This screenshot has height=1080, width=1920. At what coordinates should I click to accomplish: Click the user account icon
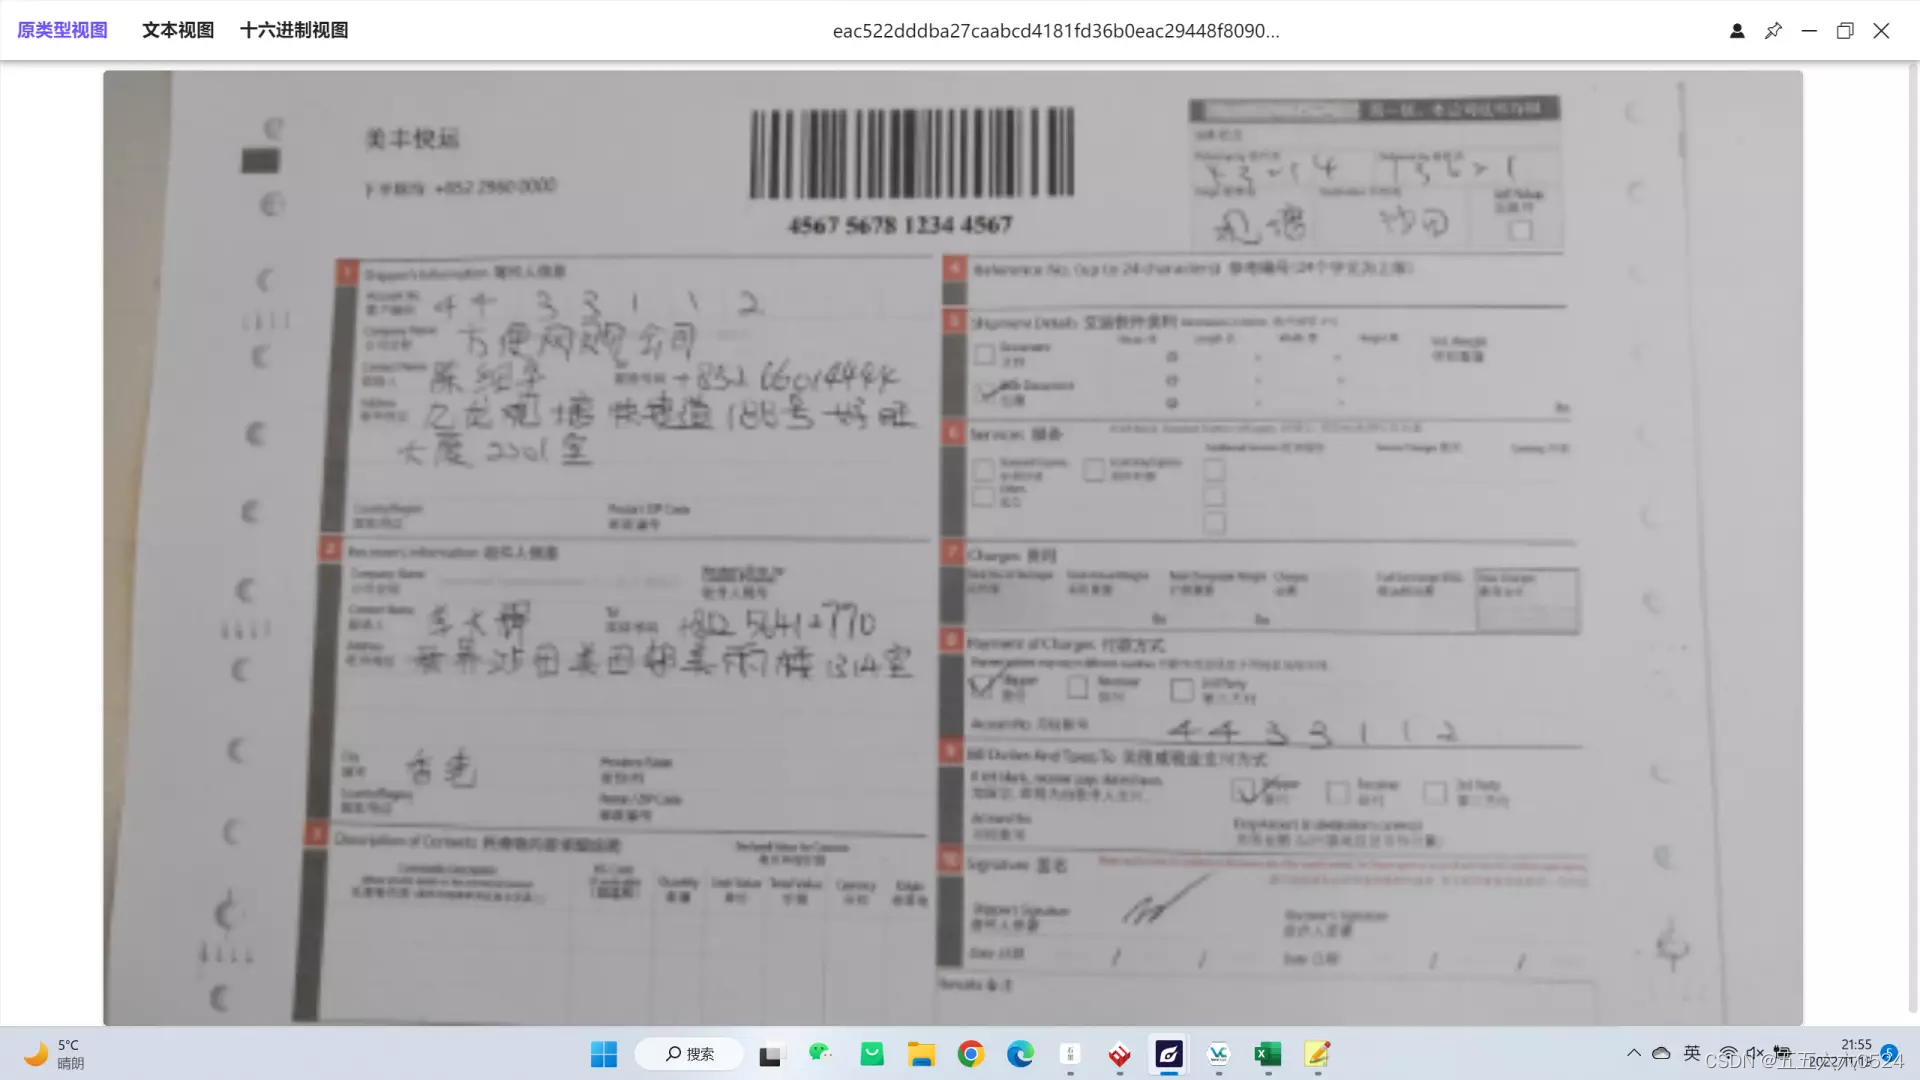coord(1737,31)
